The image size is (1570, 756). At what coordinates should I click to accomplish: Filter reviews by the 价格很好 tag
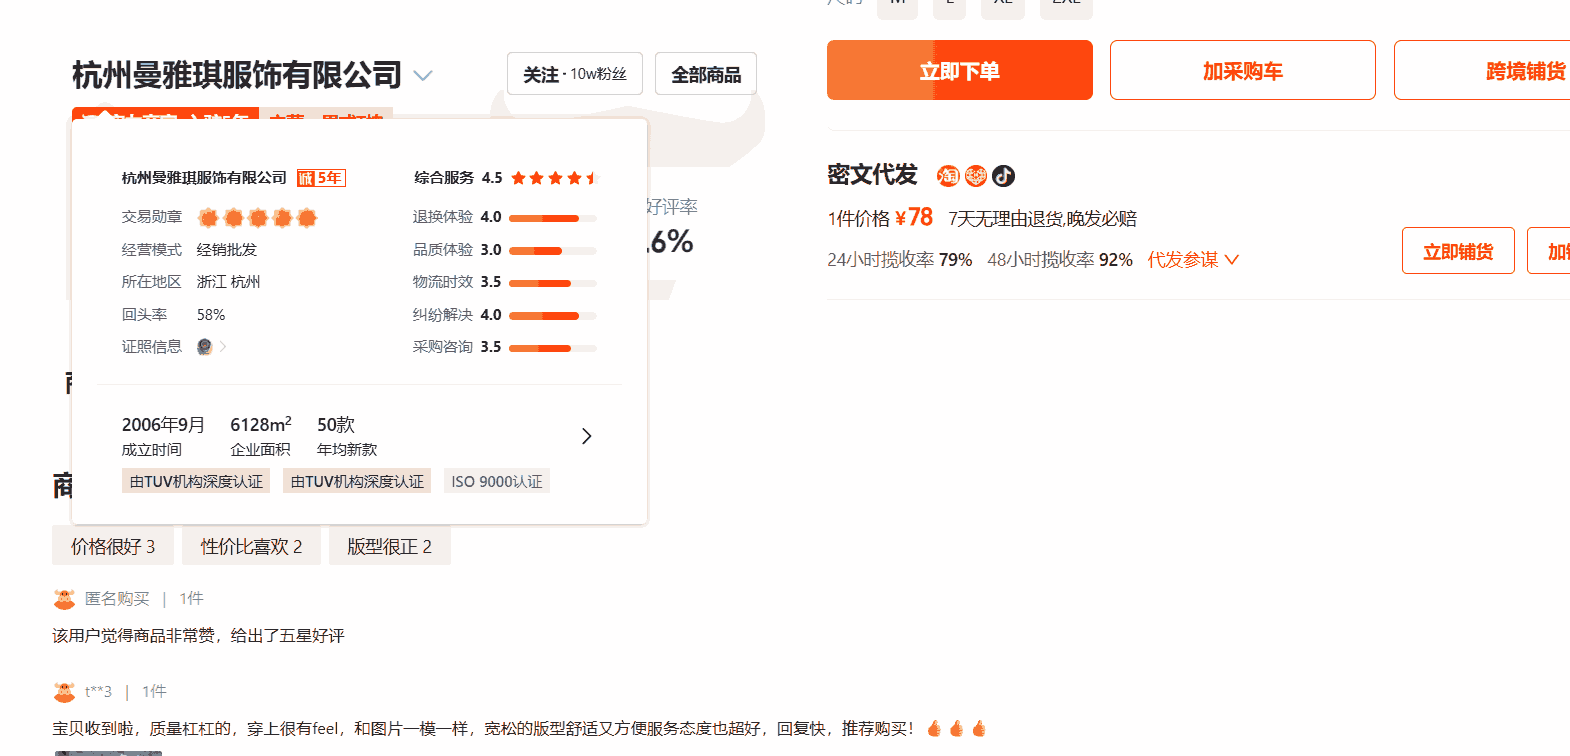[113, 547]
